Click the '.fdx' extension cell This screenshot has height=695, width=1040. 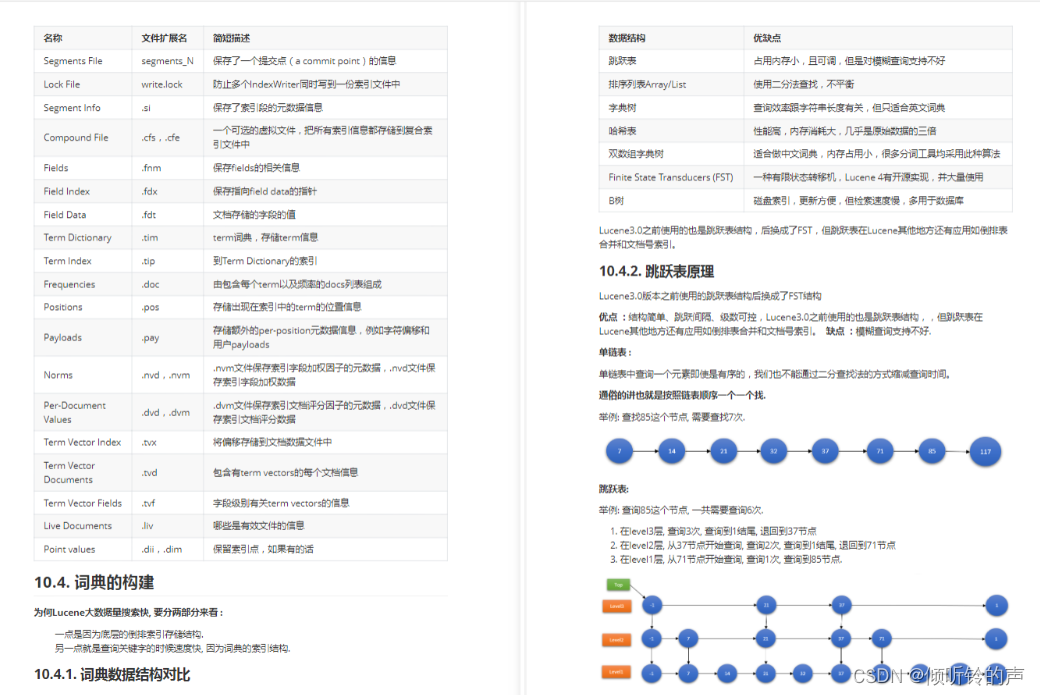pyautogui.click(x=167, y=191)
